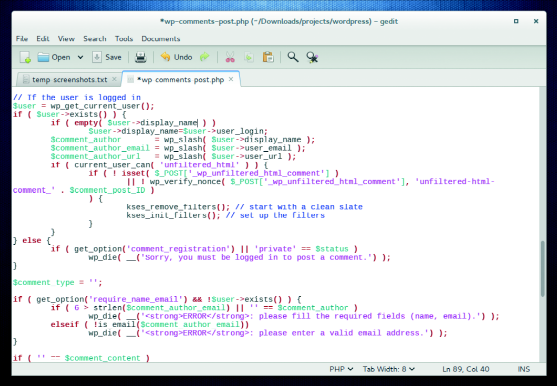Expand the recent files arrow beside Open
The width and height of the screenshot is (557, 386).
coord(81,57)
